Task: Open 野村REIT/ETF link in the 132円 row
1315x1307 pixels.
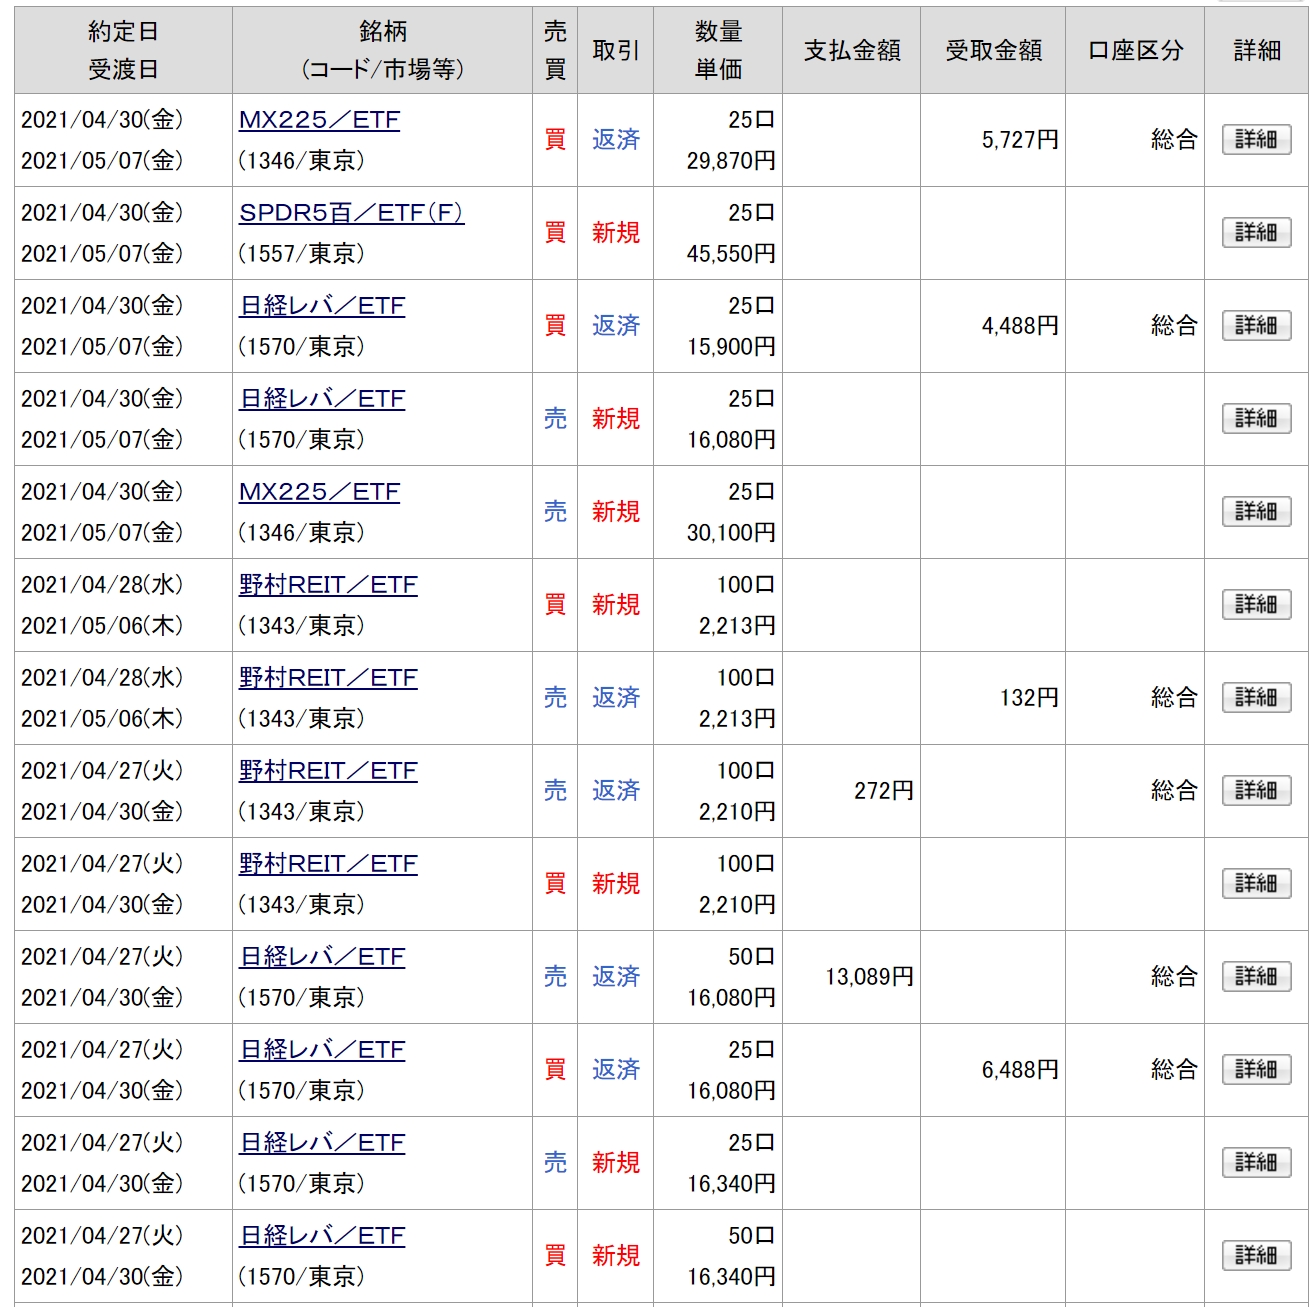Action: (328, 678)
